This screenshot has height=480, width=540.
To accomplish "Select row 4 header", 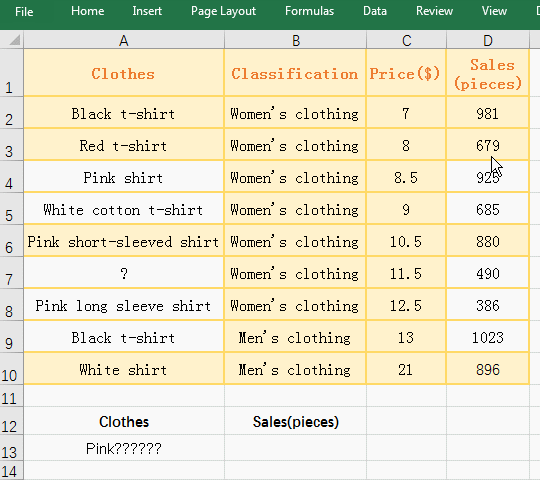I will click(x=11, y=176).
